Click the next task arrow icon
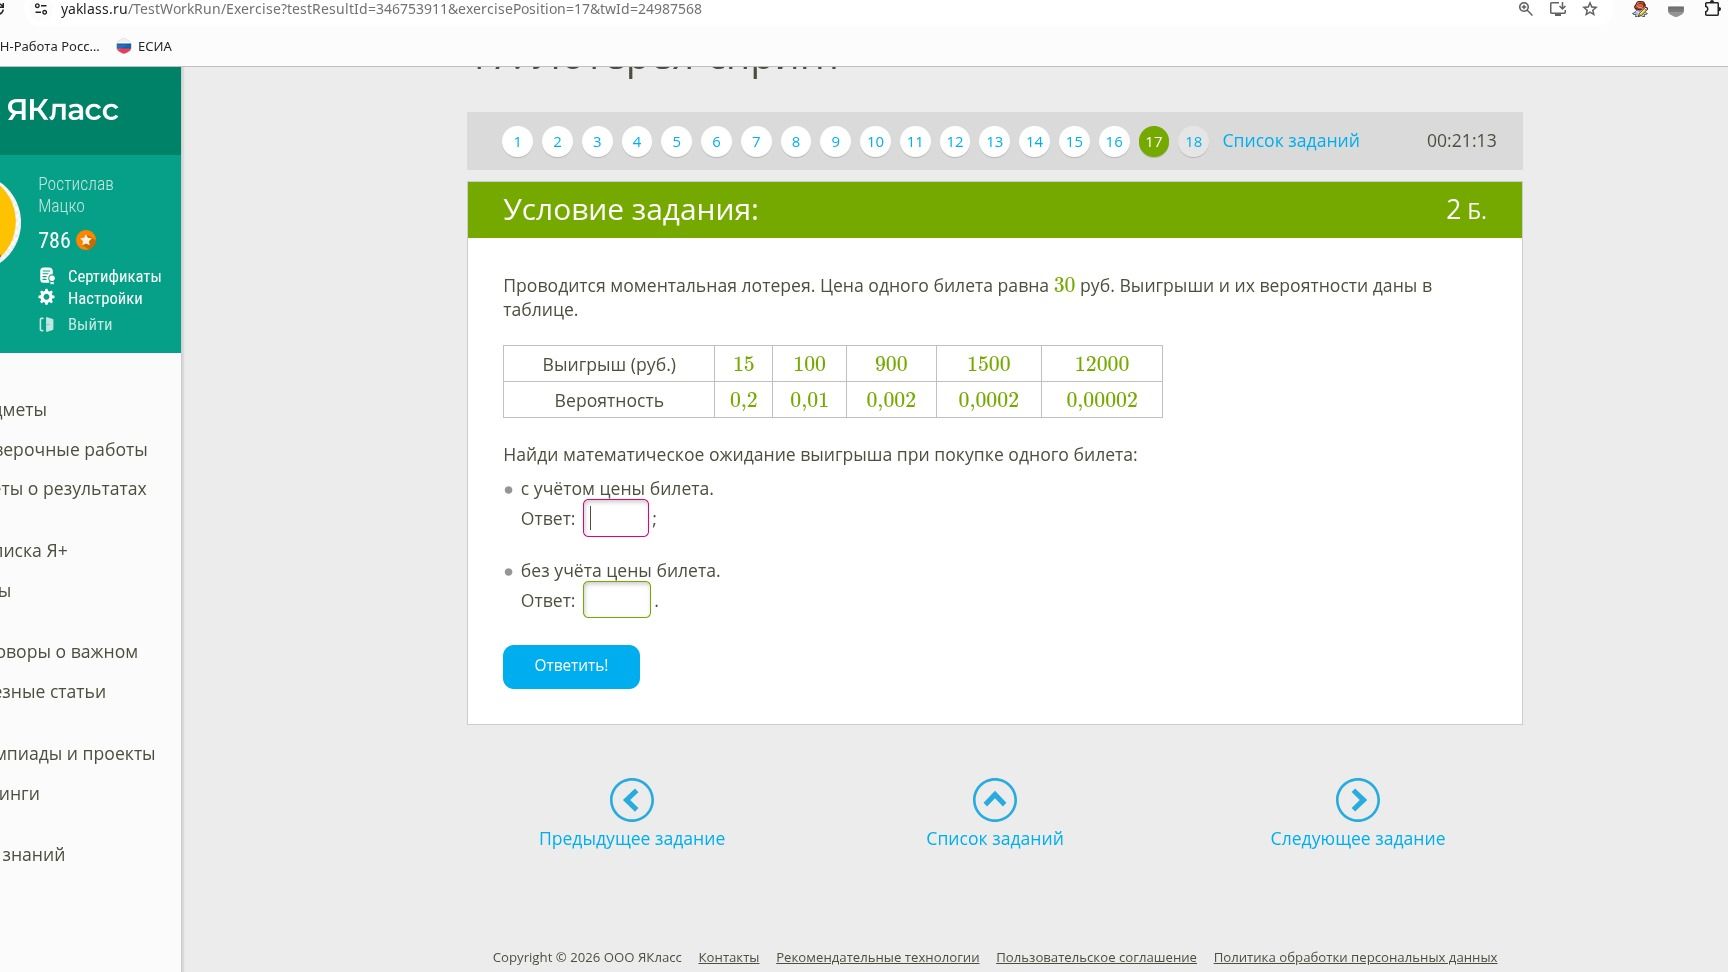 (x=1357, y=800)
